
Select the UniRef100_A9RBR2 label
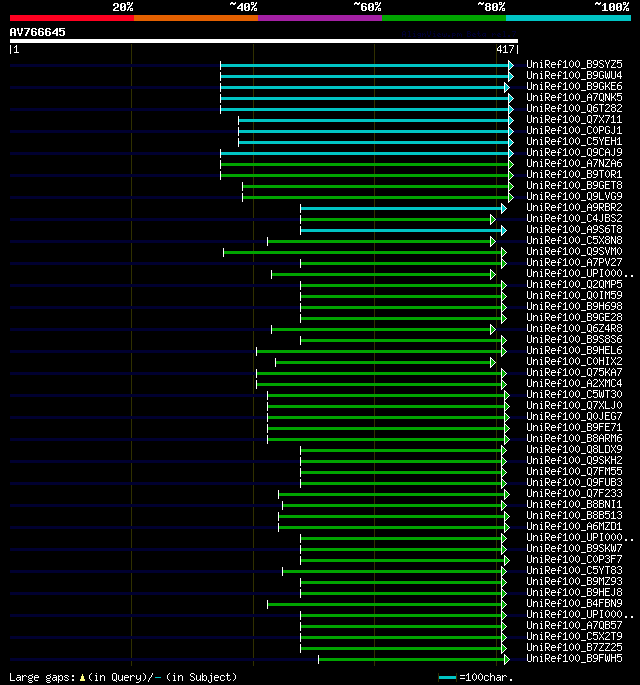(574, 208)
